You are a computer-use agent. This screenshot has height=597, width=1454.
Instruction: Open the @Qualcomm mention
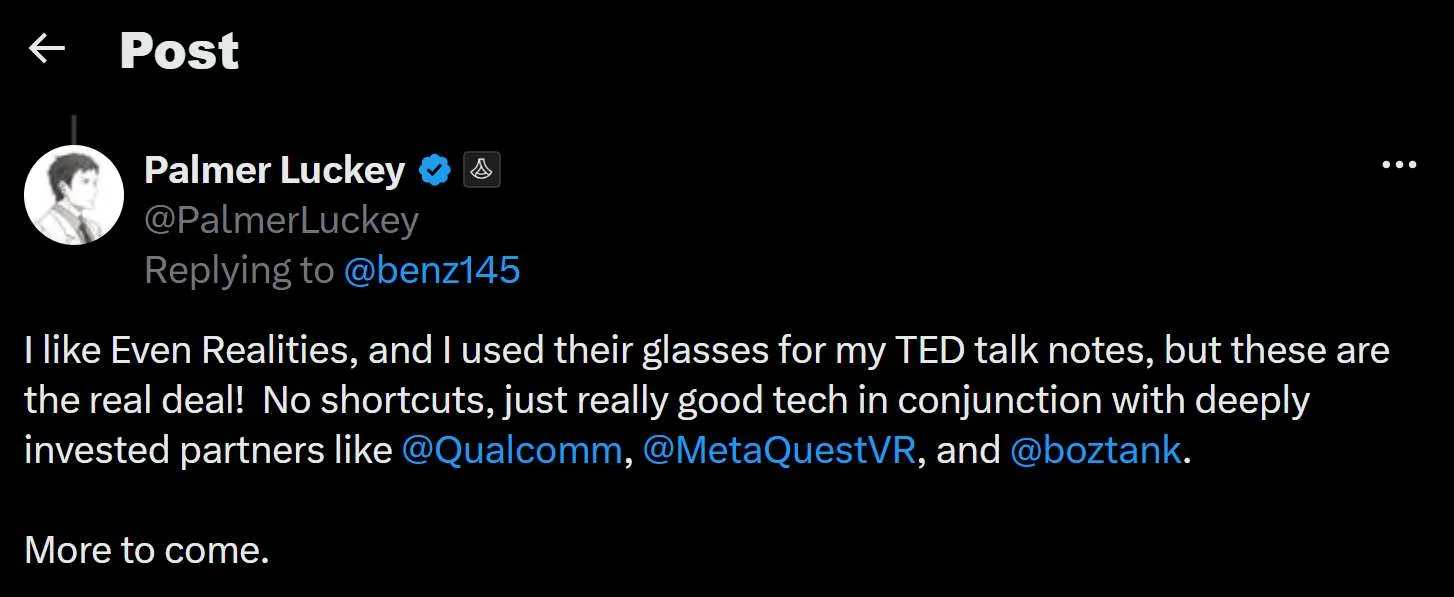point(511,451)
